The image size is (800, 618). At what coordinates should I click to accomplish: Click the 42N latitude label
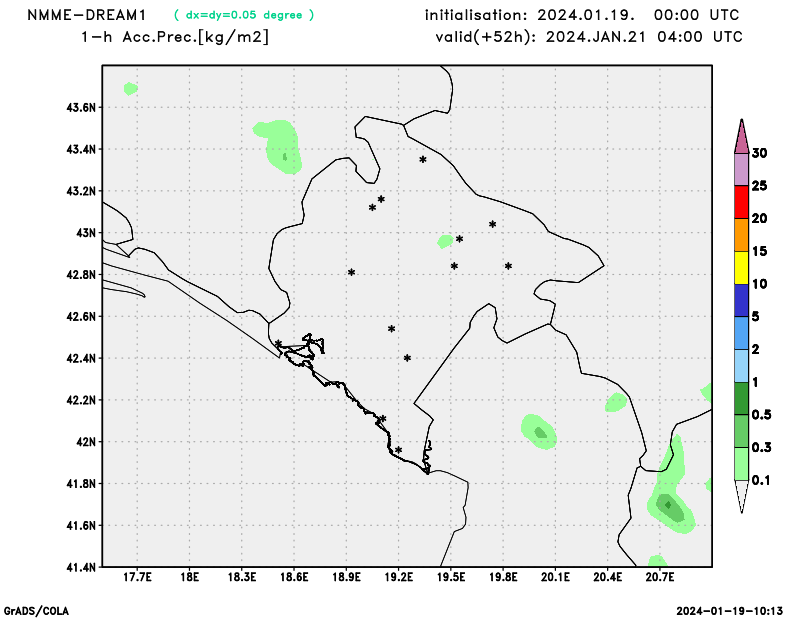(x=86, y=442)
